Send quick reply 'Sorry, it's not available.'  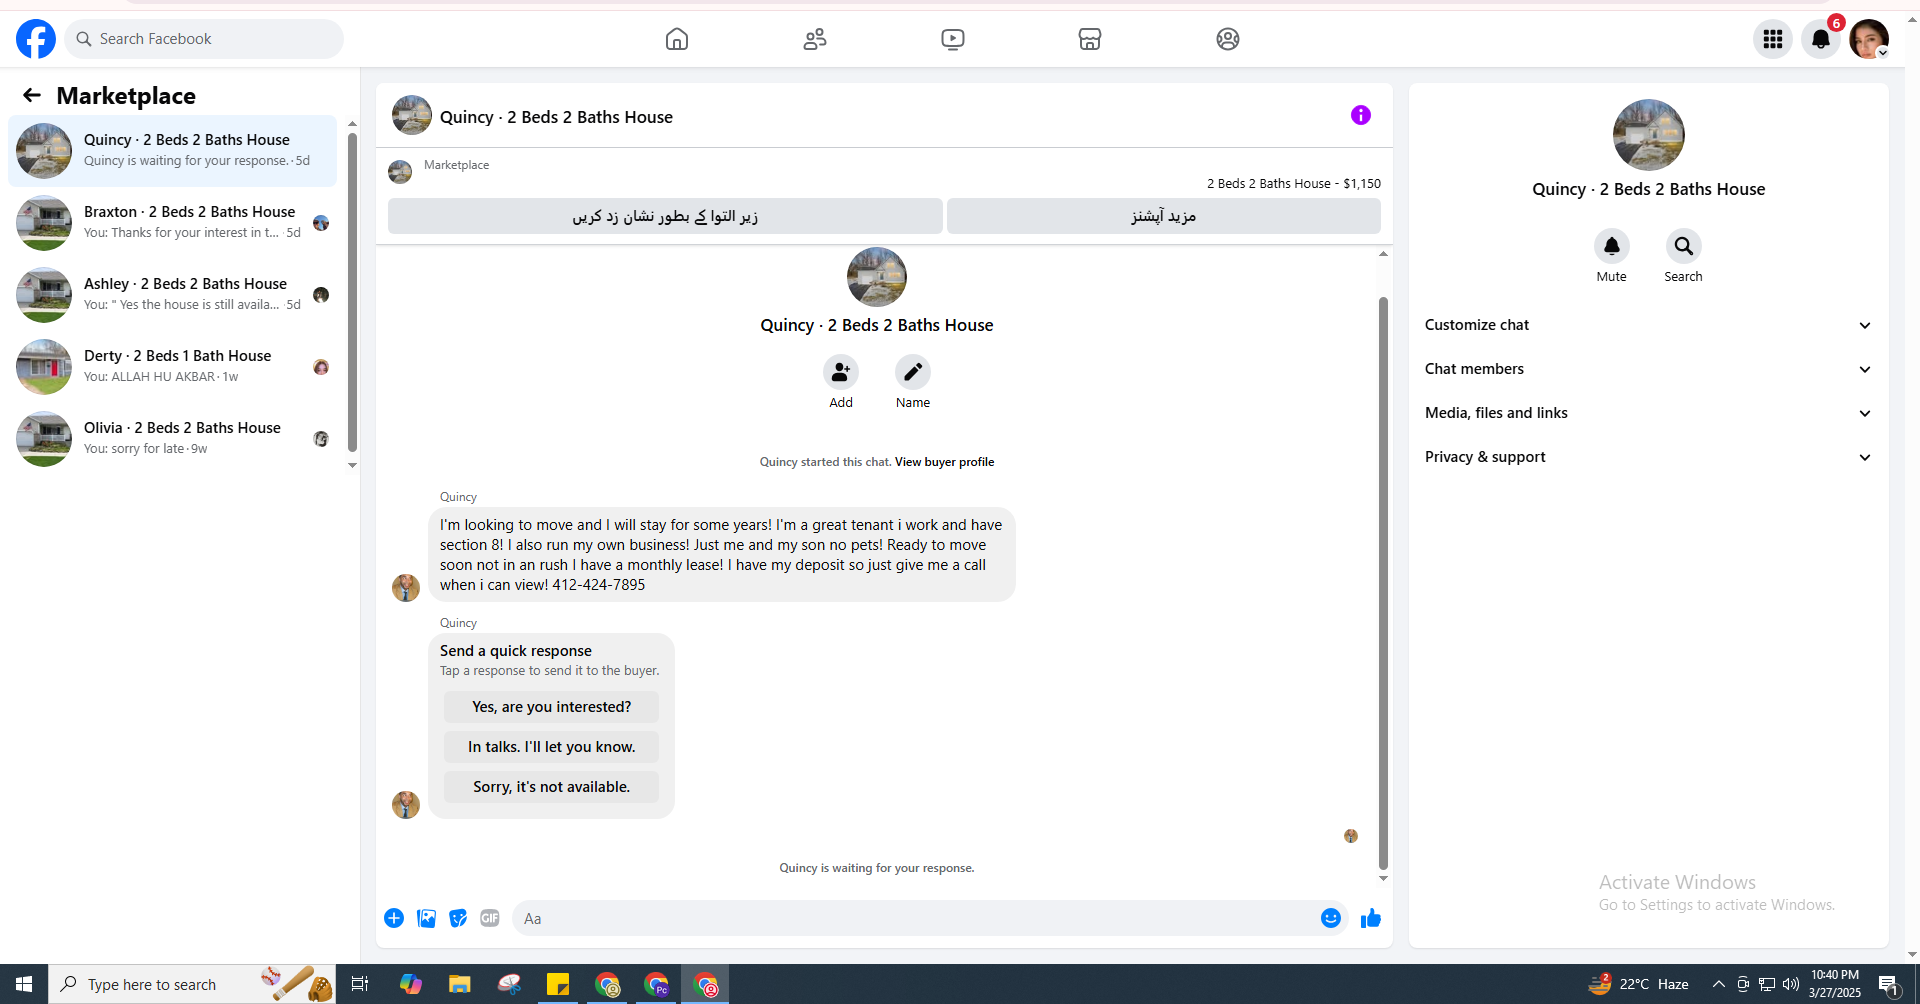[x=552, y=787]
